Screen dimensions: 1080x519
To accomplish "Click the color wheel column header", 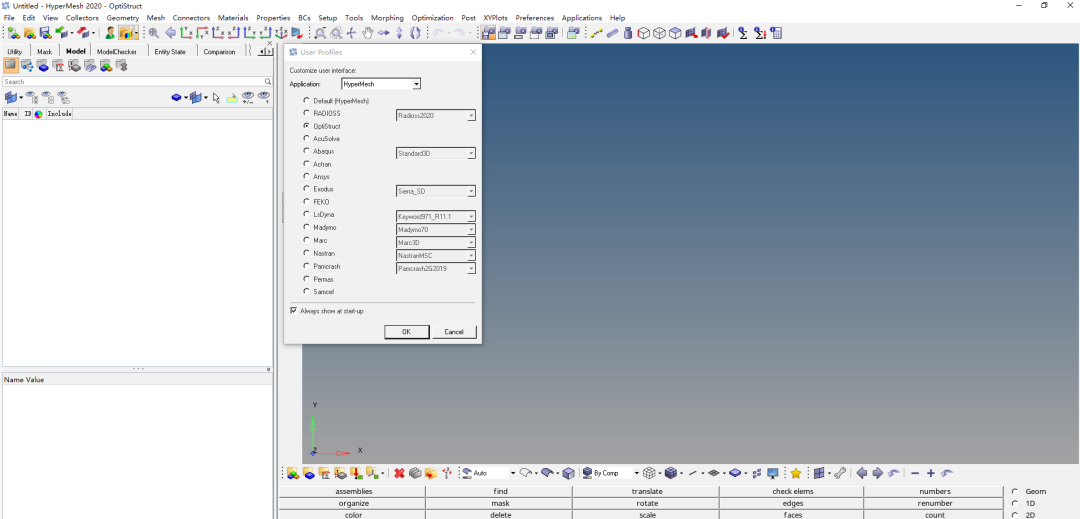I will pos(39,114).
